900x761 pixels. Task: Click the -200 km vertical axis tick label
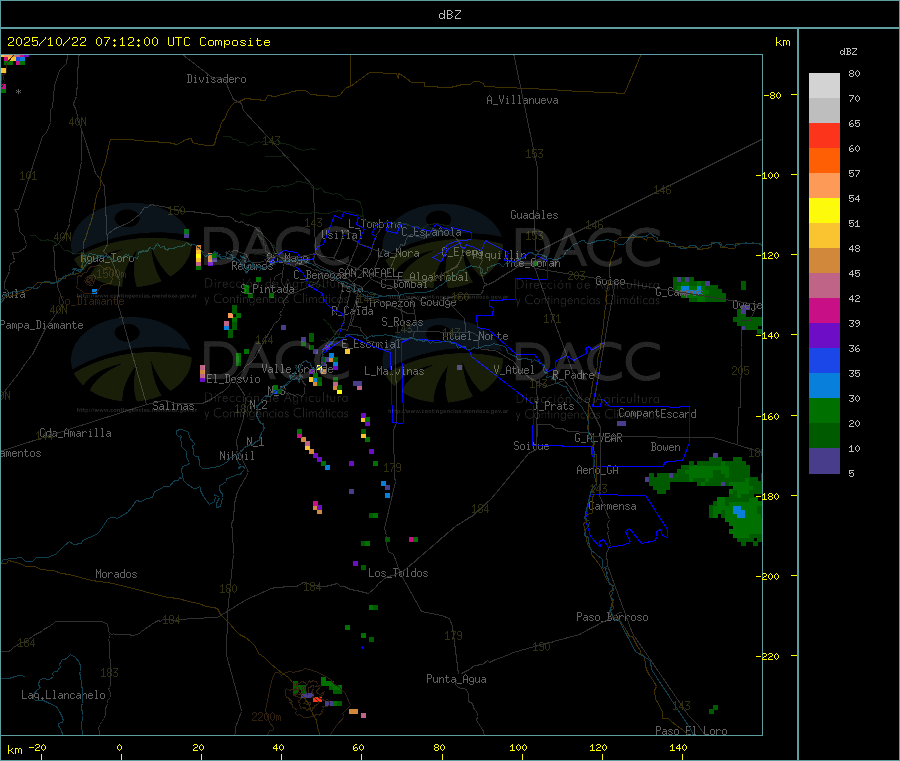pos(769,576)
